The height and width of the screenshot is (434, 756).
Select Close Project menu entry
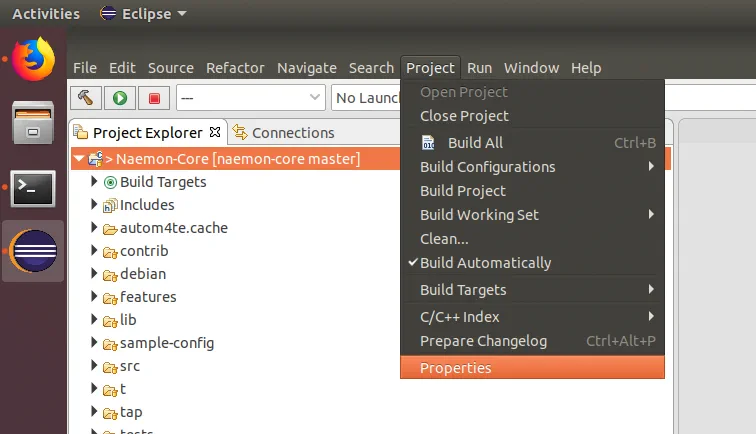[x=532, y=116]
